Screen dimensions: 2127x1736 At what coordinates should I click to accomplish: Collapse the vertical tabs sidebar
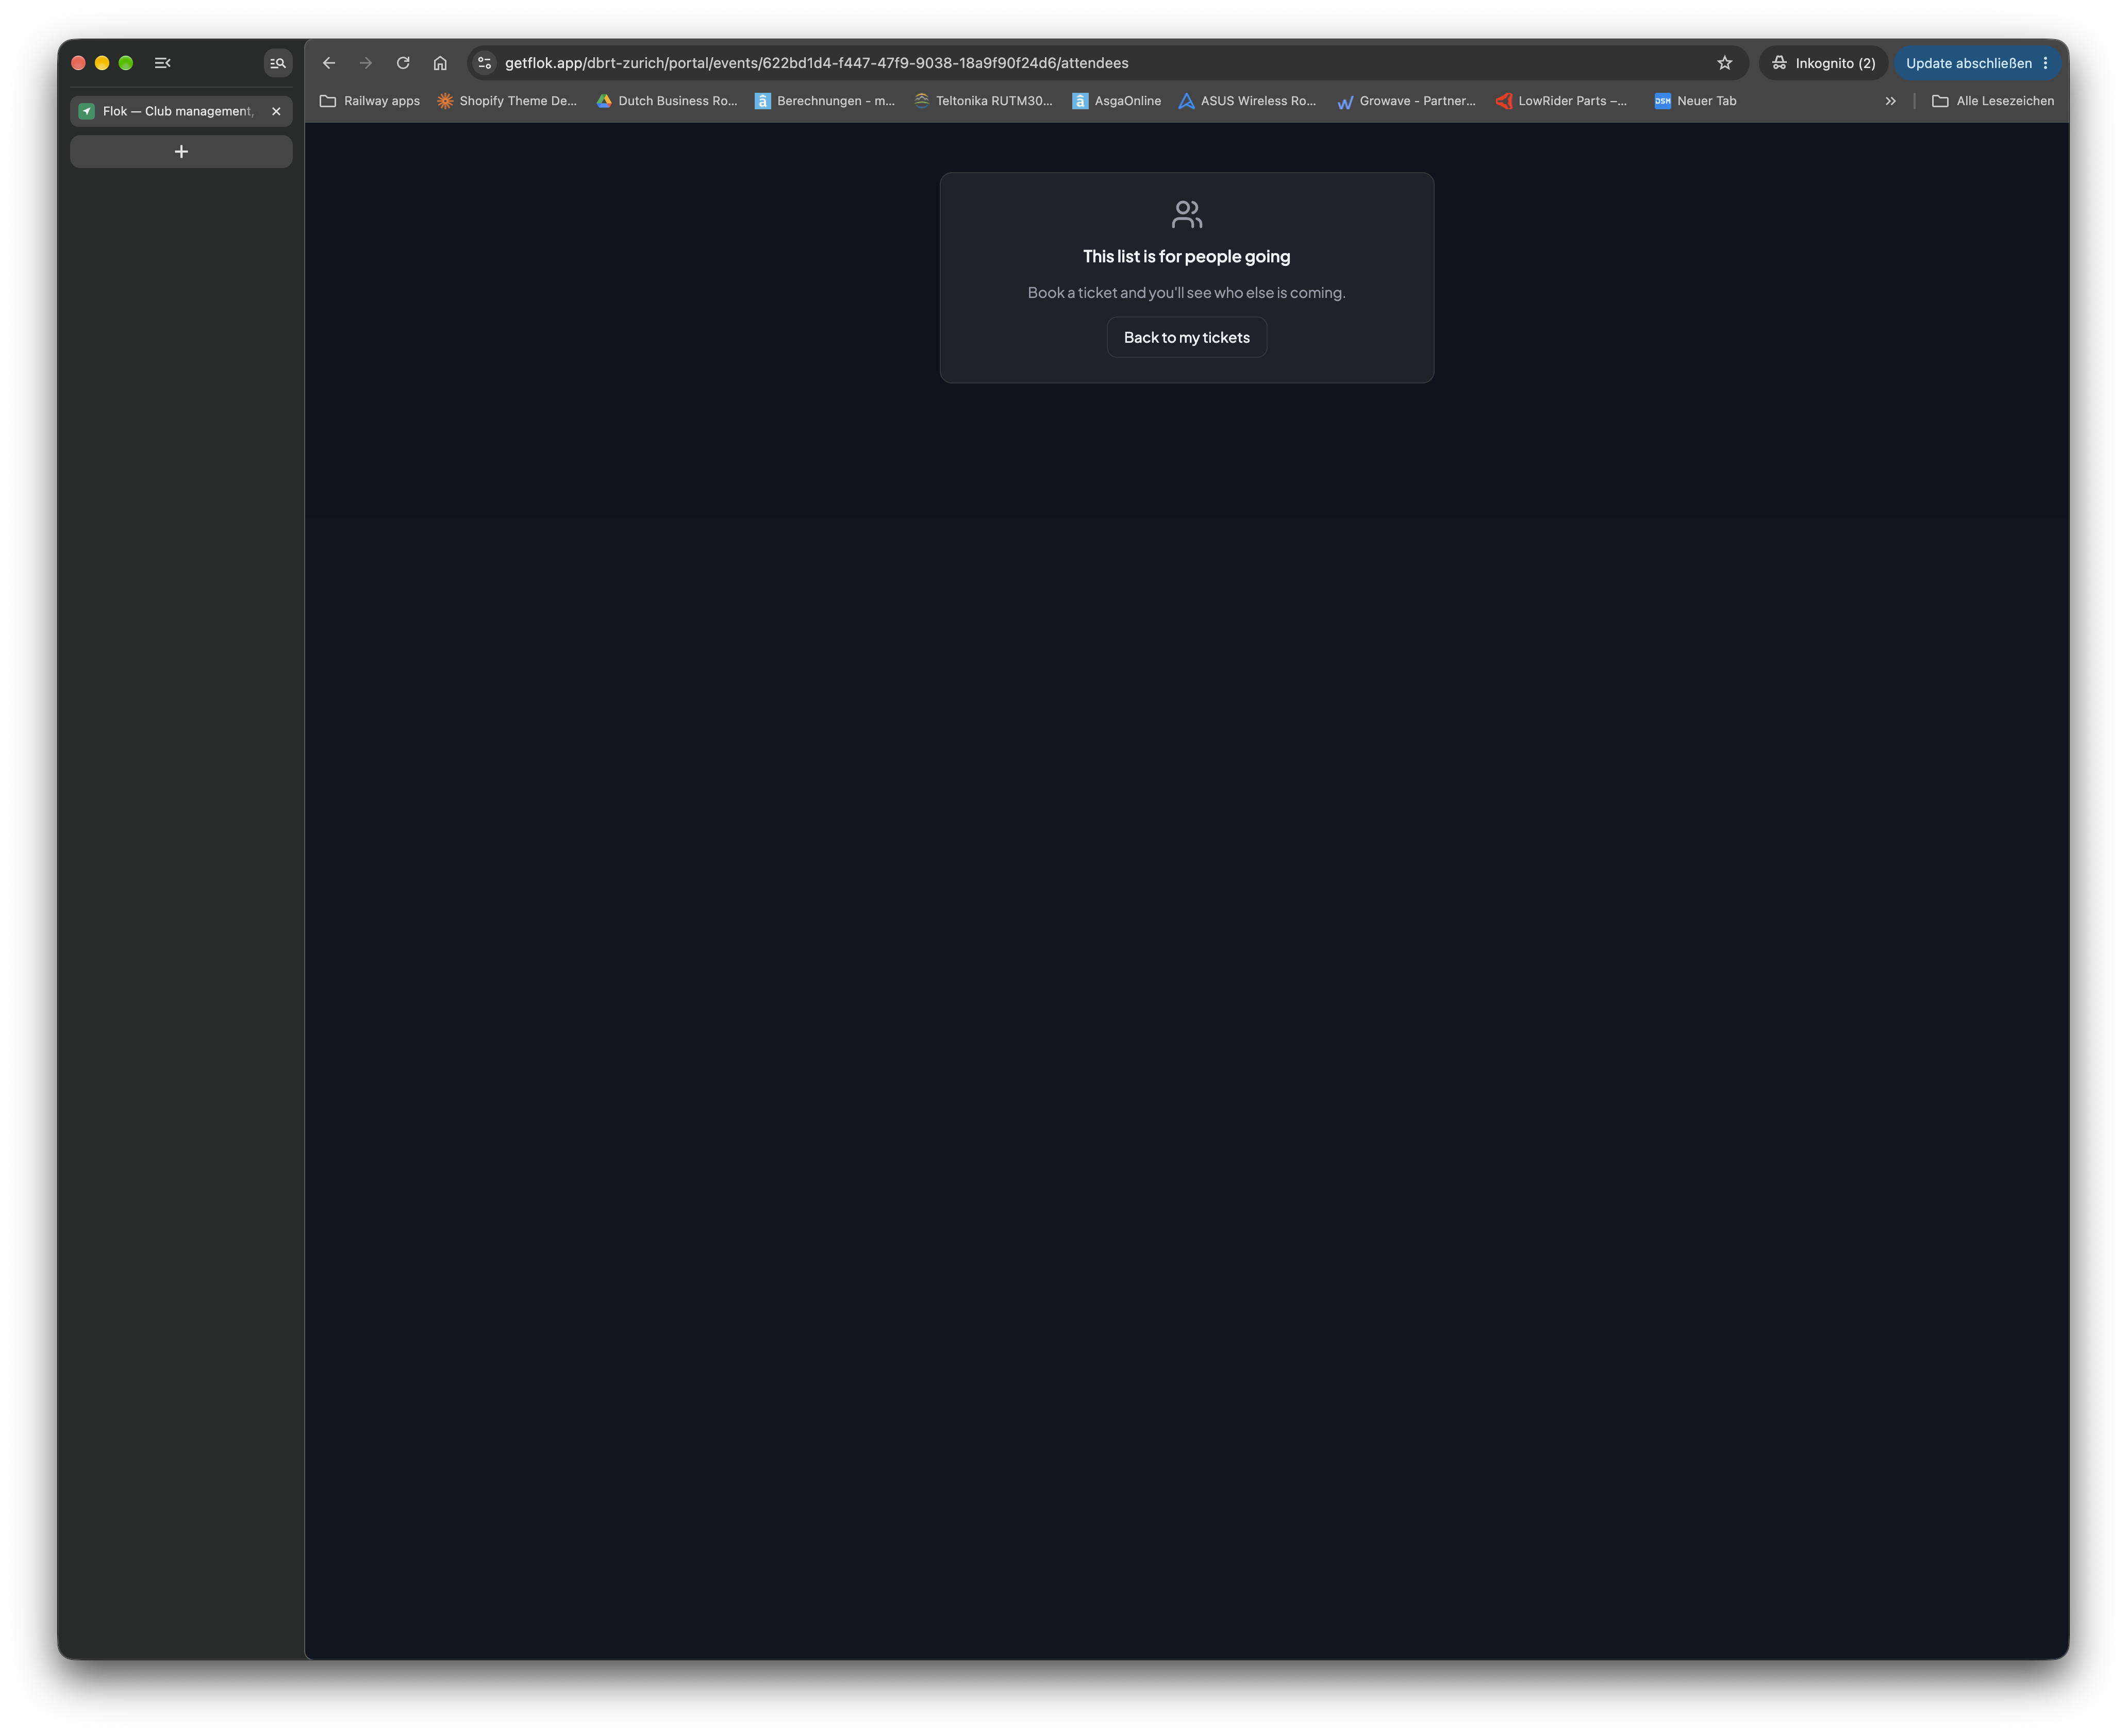coord(163,63)
